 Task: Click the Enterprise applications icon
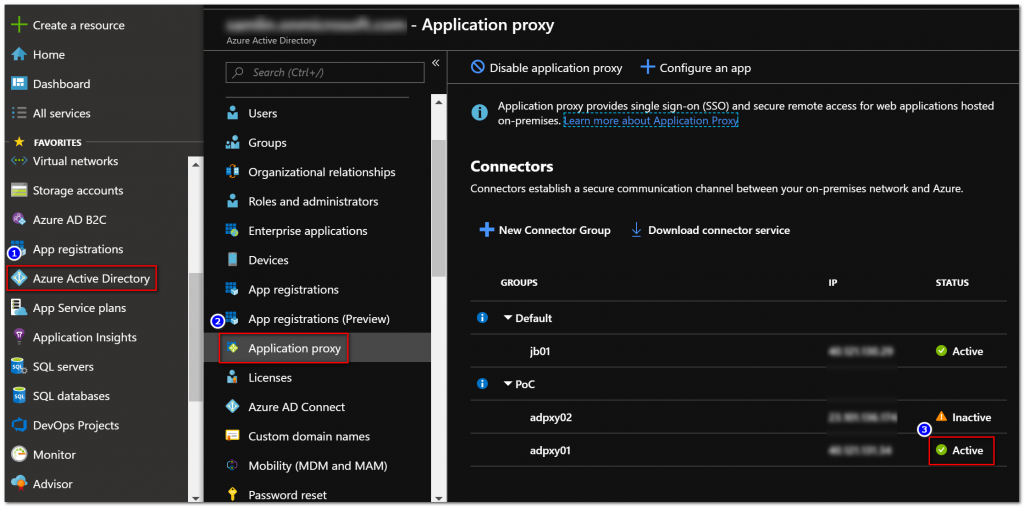(x=232, y=231)
